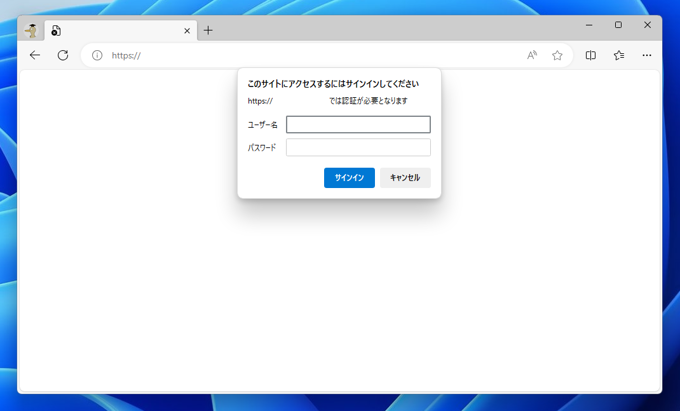680x411 pixels.
Task: Focus the パスワード input field
Action: pos(358,147)
